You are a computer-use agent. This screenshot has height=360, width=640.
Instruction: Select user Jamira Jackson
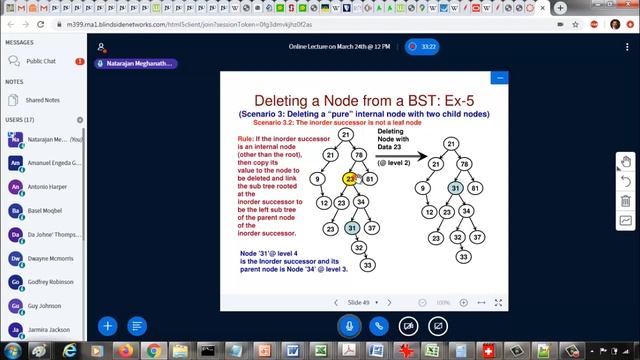(x=44, y=330)
